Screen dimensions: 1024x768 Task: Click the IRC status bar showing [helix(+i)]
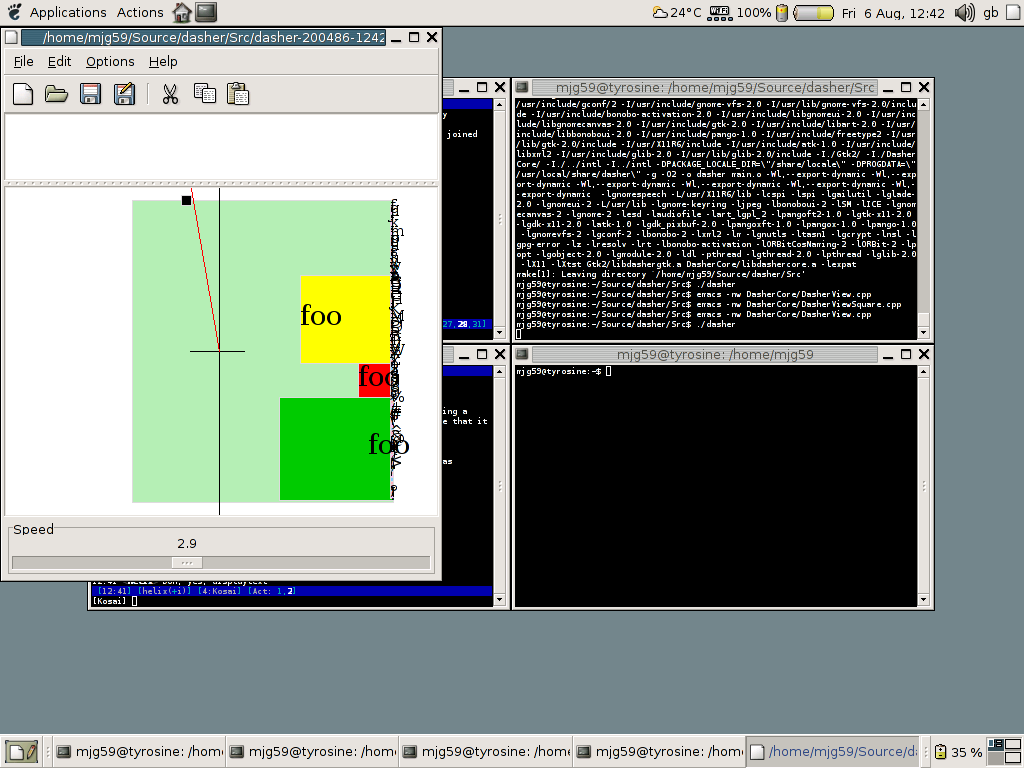pos(291,591)
